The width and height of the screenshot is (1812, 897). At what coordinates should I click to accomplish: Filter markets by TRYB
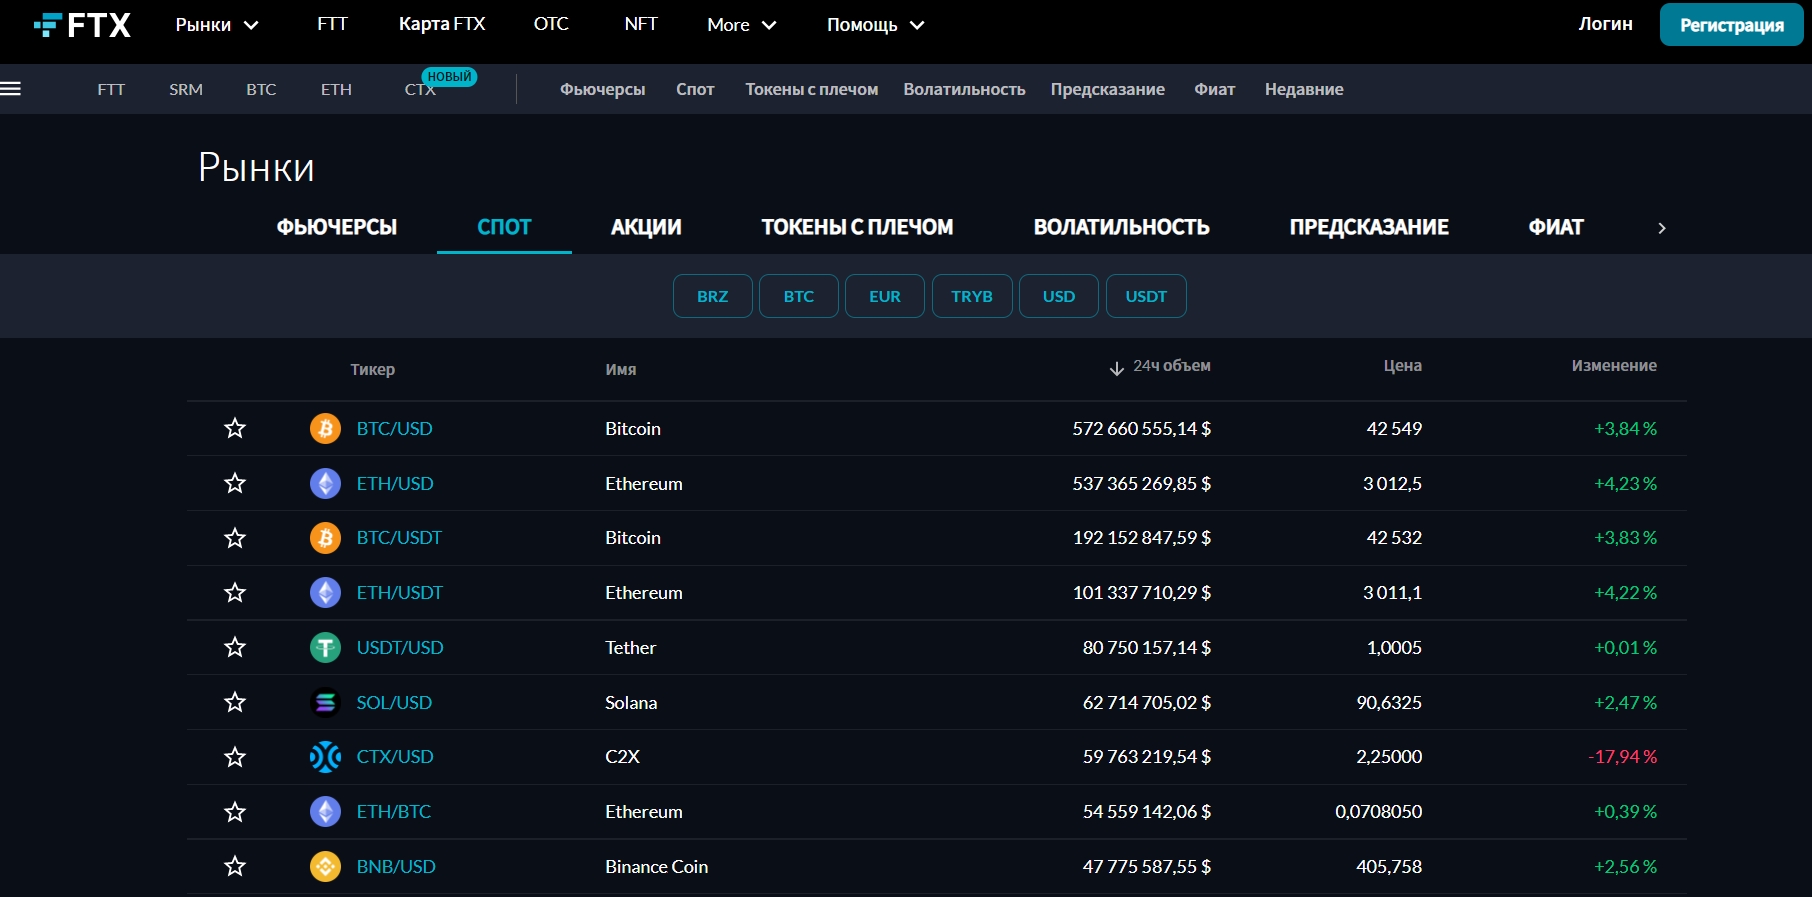[x=972, y=296]
